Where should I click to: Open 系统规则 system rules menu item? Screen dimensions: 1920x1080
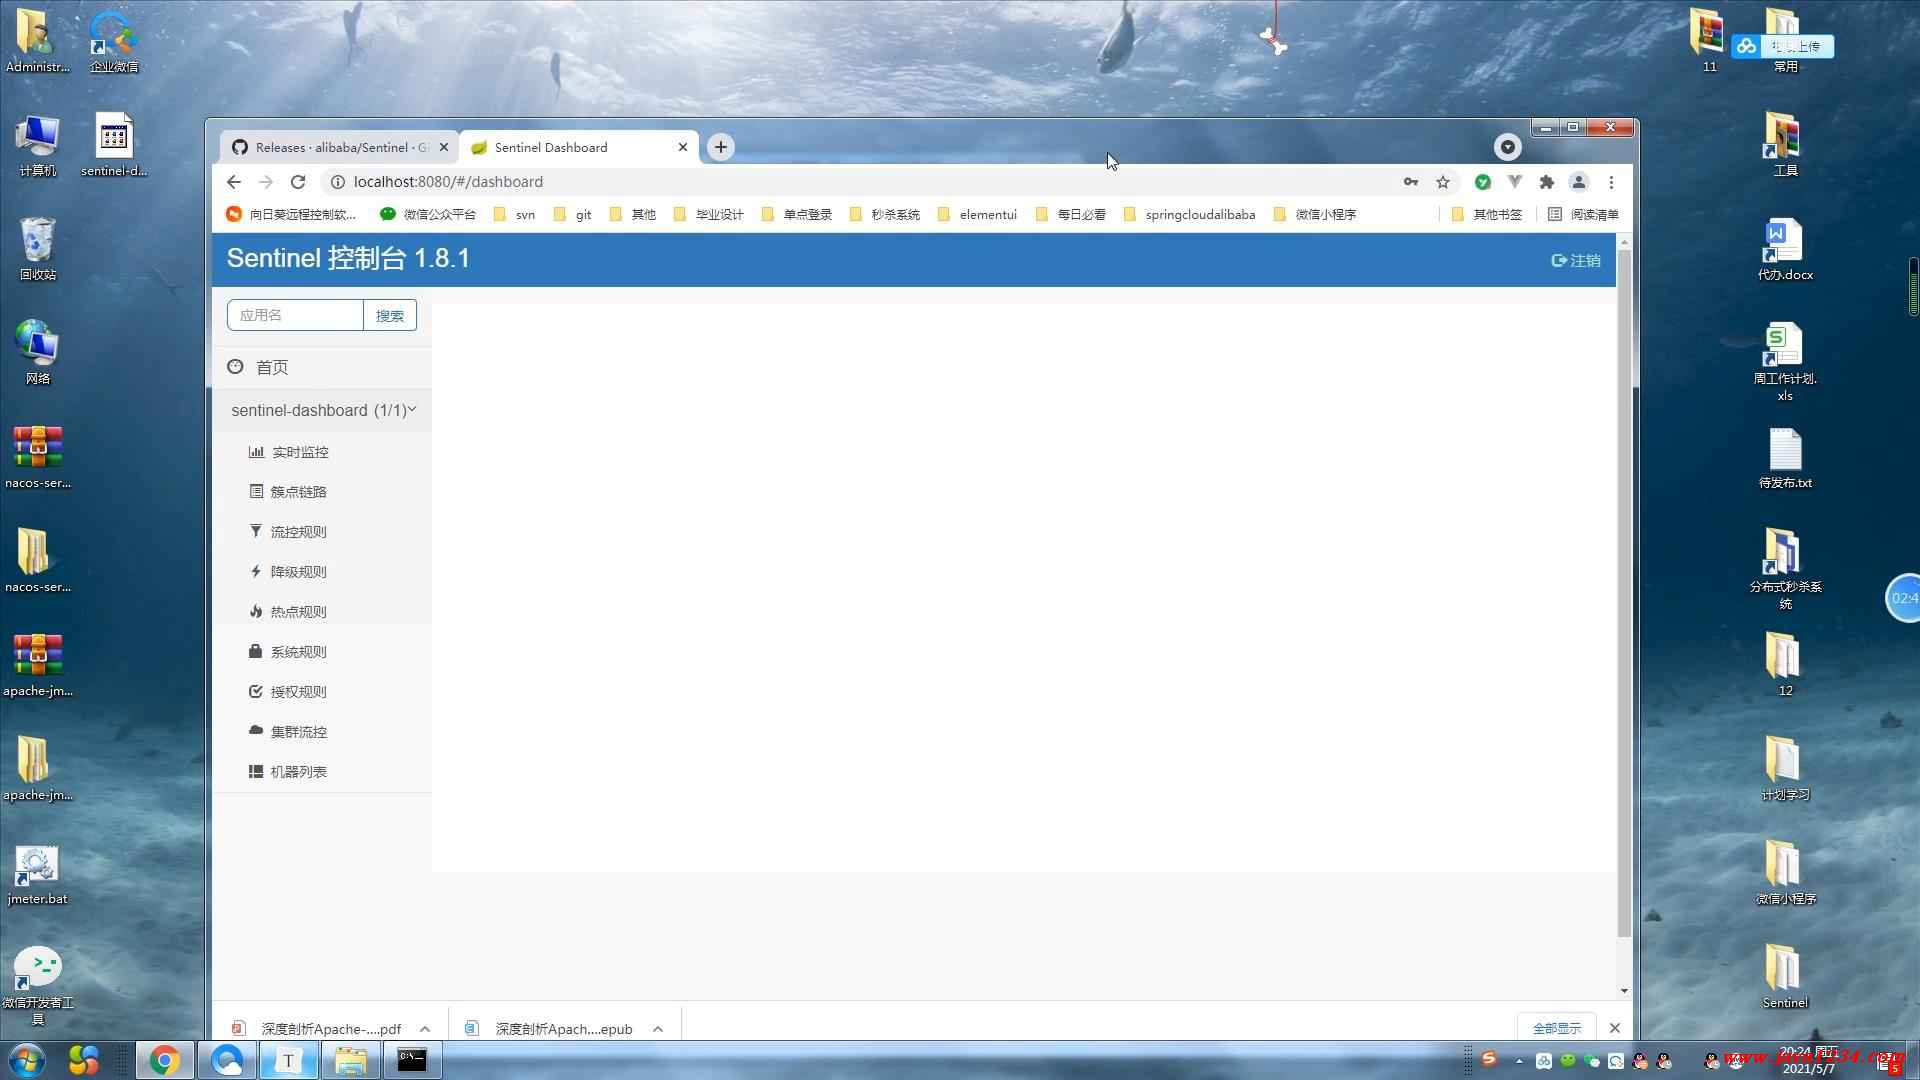pos(288,652)
